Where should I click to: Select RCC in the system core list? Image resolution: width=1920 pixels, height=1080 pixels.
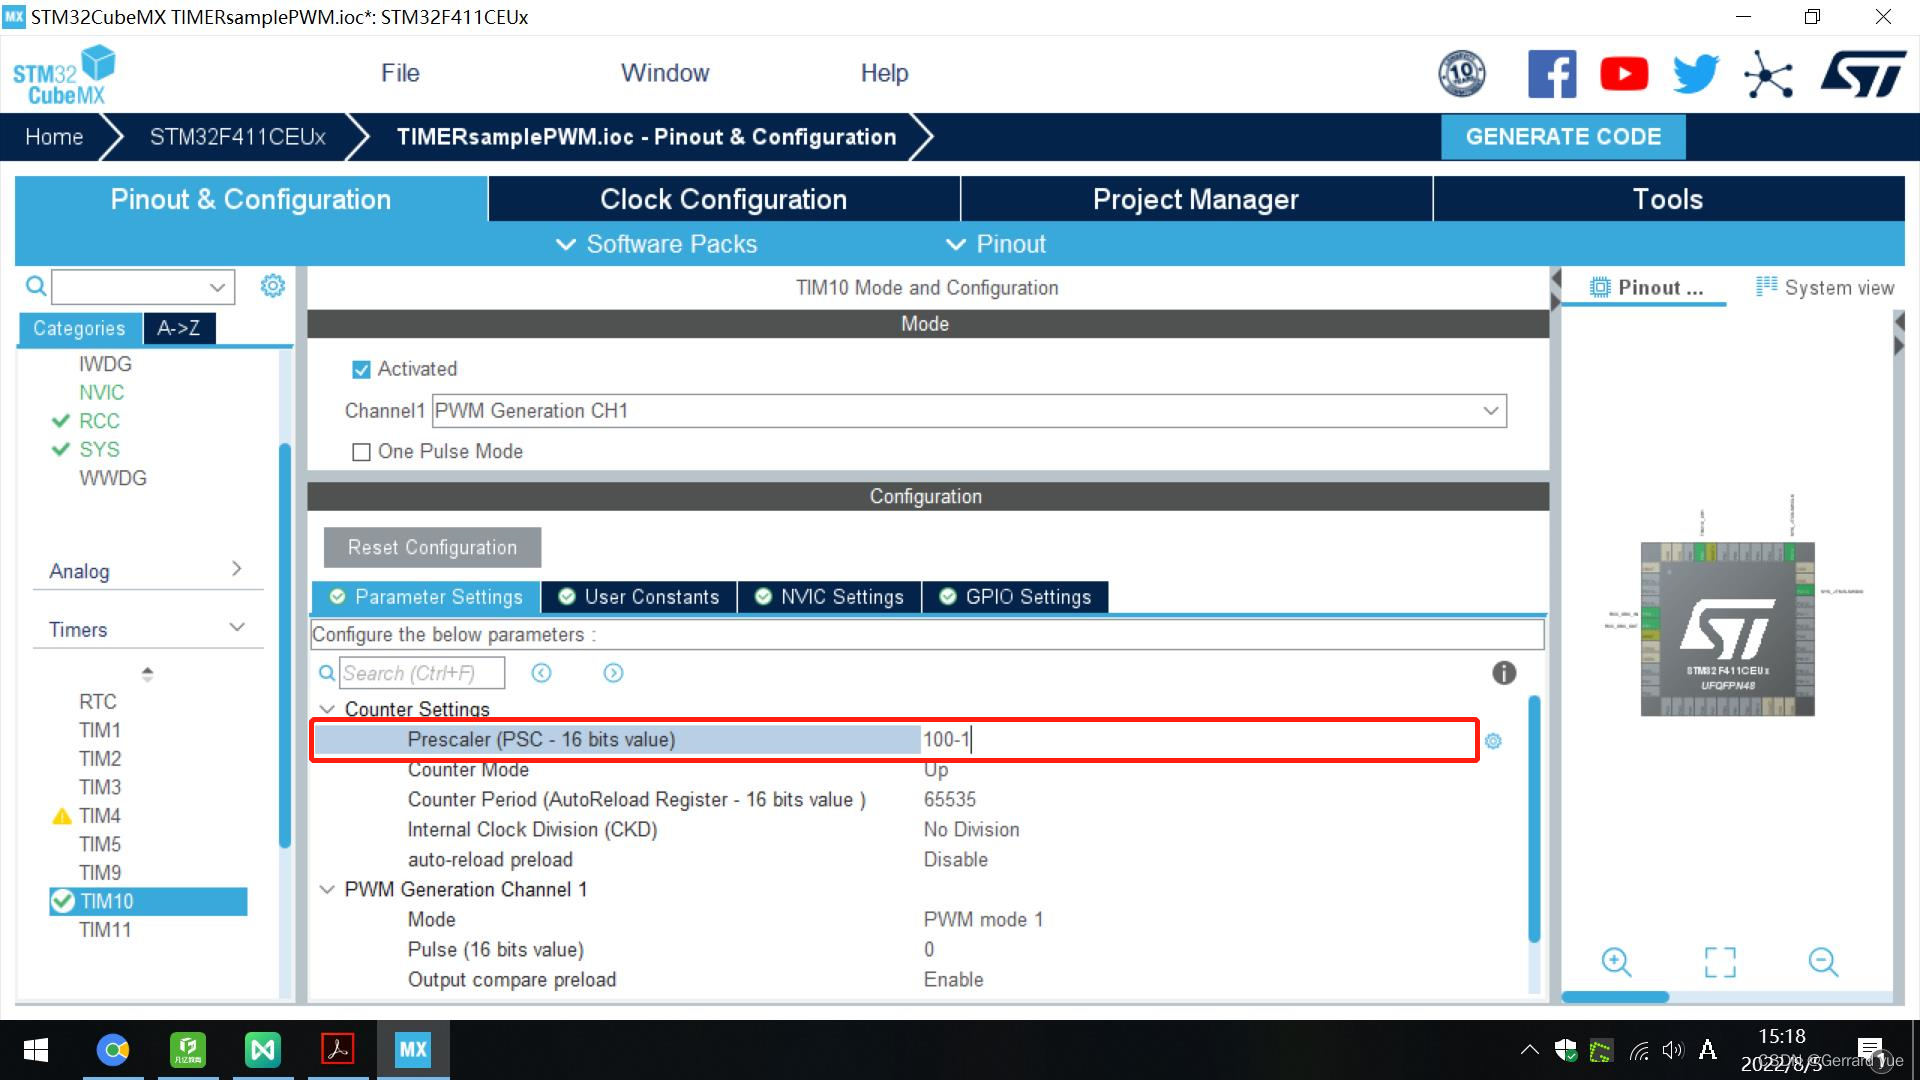(99, 421)
